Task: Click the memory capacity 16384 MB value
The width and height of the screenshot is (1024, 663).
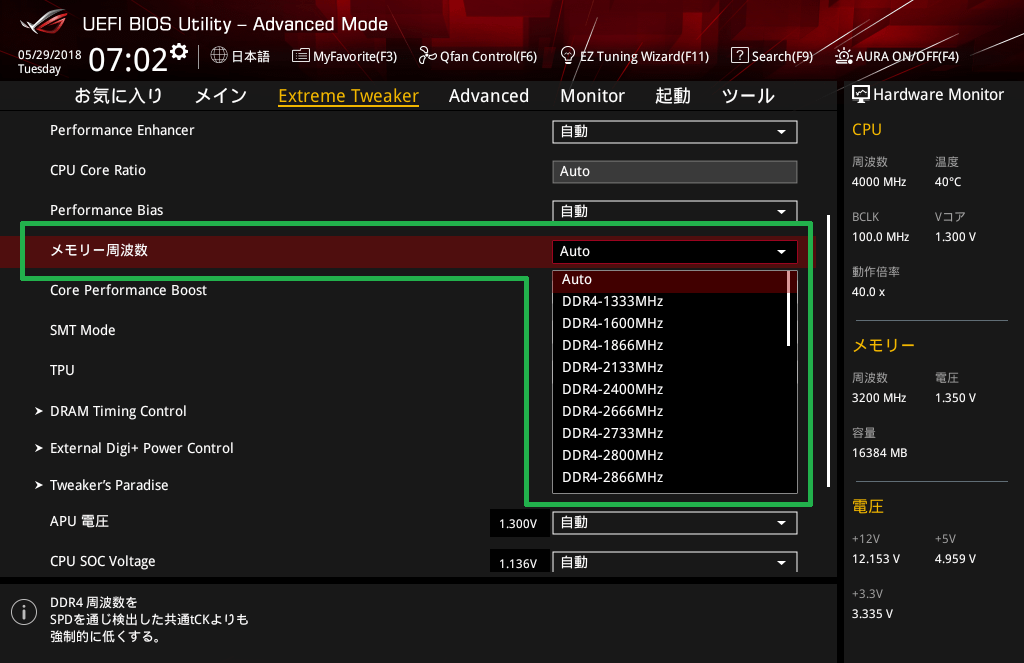Action: (x=880, y=453)
